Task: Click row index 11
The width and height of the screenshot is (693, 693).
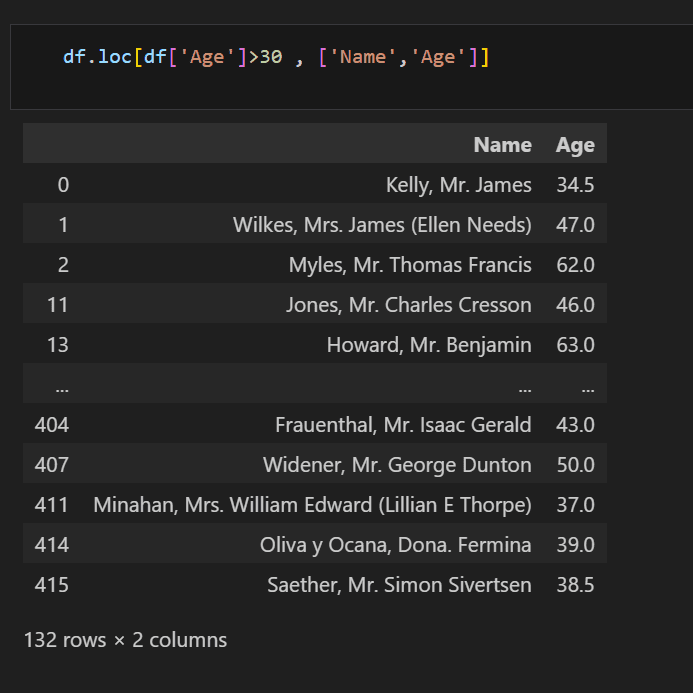Action: pos(57,305)
